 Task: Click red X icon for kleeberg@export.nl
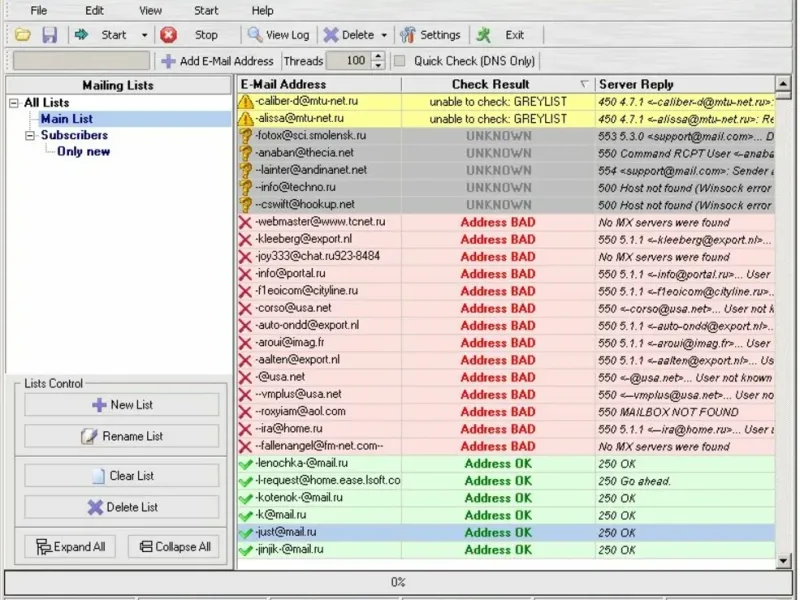(x=245, y=240)
